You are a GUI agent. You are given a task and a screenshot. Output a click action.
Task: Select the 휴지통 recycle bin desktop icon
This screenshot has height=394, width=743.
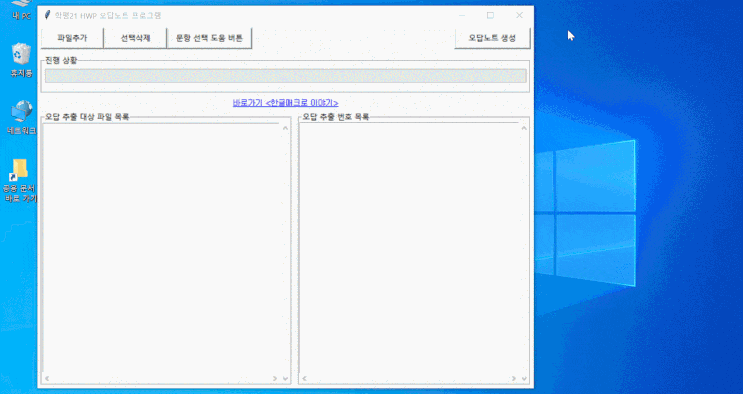(21, 60)
